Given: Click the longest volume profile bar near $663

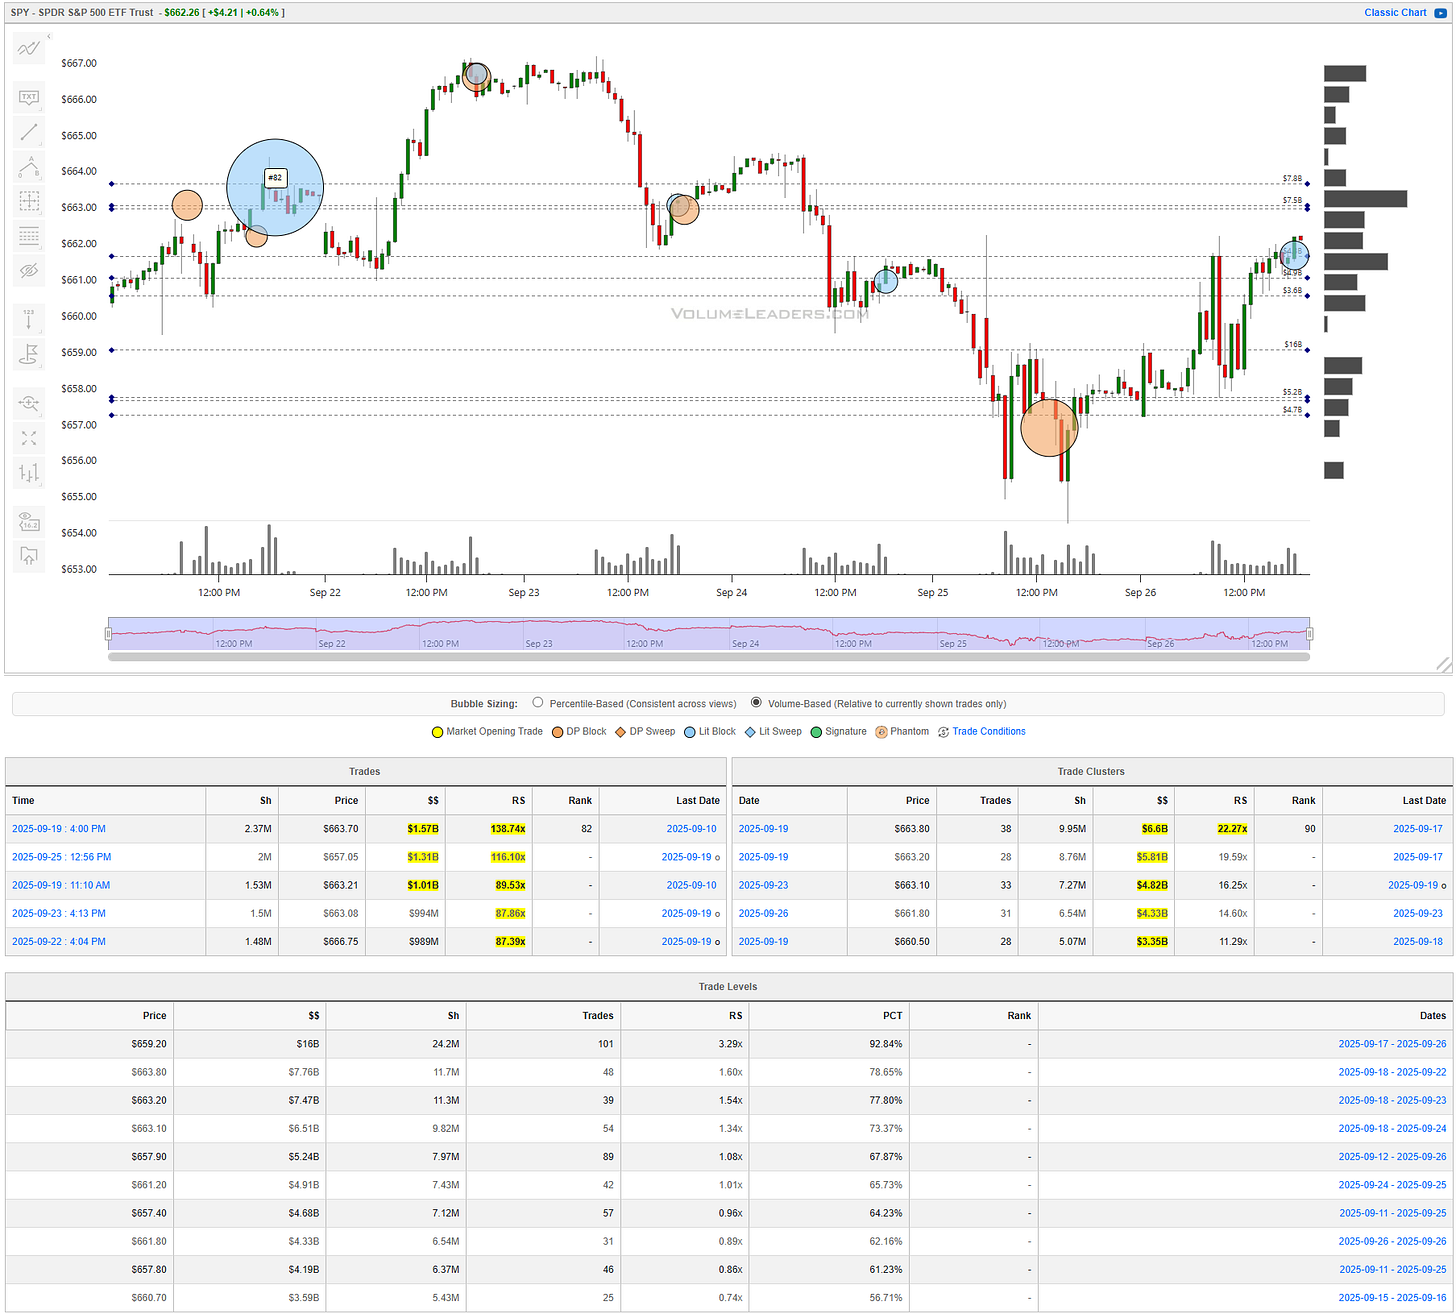Looking at the screenshot, I should click(x=1365, y=199).
